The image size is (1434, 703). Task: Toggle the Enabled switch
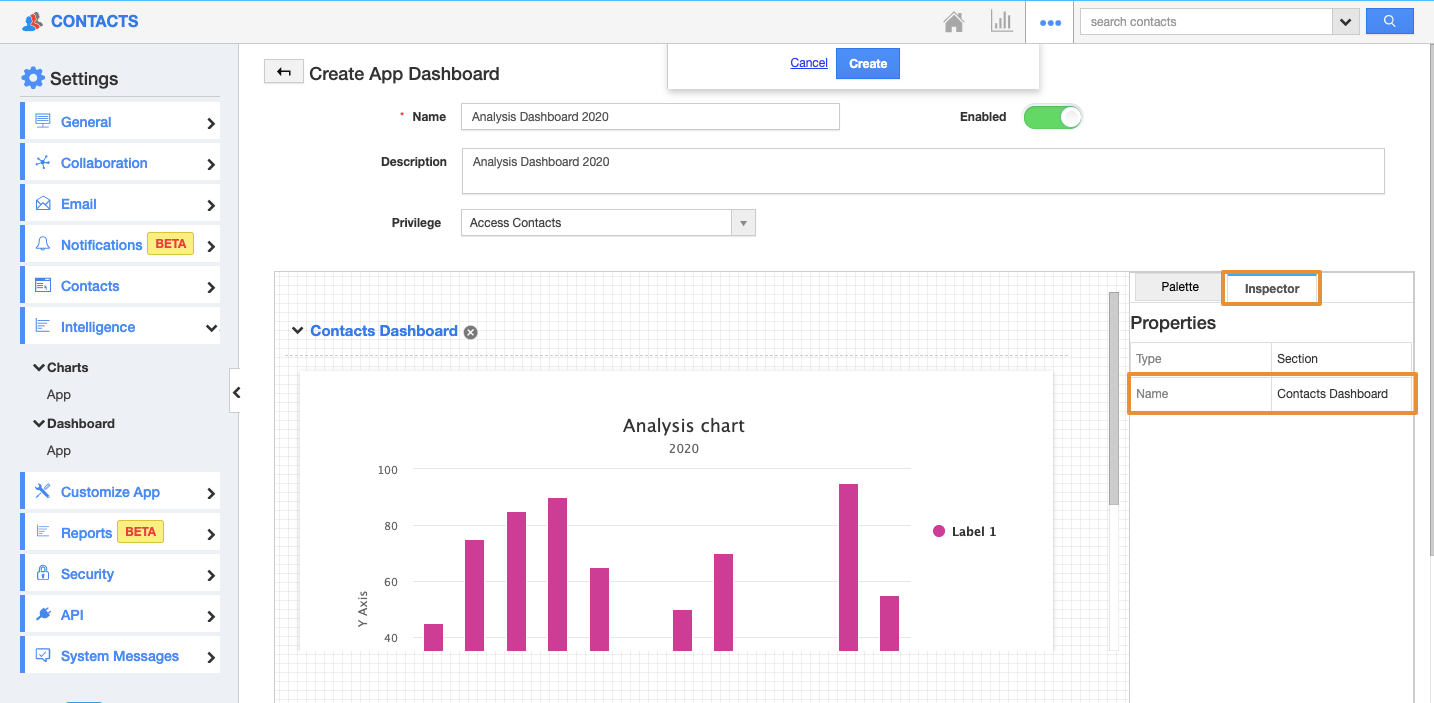coord(1052,117)
